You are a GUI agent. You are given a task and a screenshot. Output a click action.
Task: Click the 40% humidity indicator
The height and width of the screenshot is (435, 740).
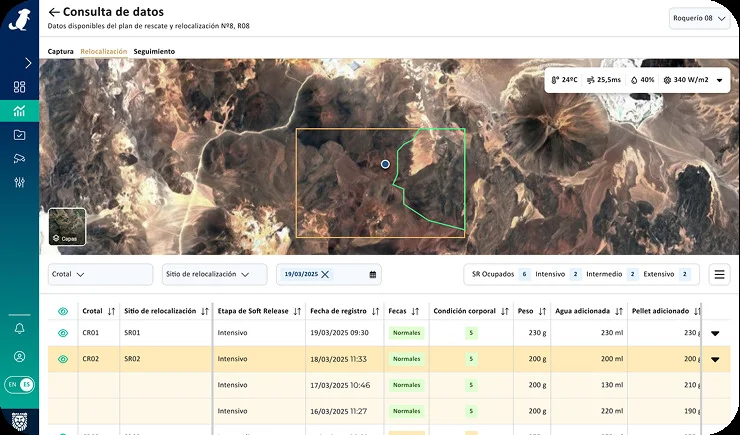click(x=643, y=80)
